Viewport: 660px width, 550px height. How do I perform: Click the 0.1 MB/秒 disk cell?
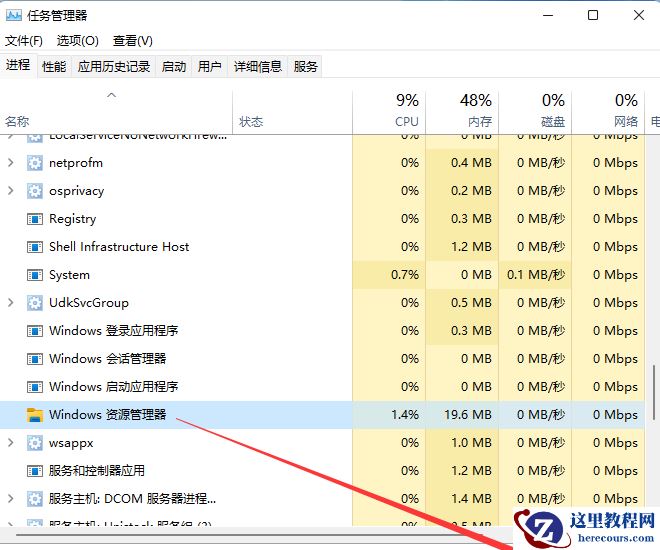point(536,275)
